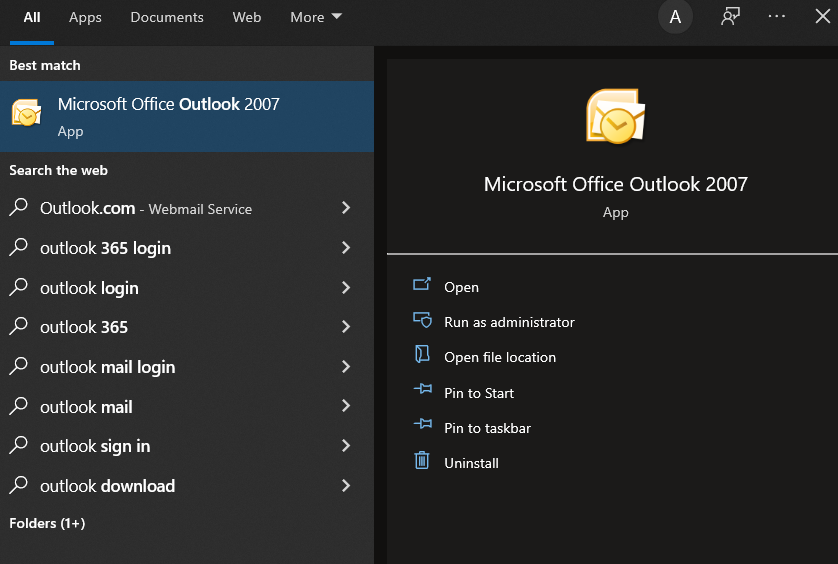838x564 pixels.
Task: Choose Pin to Start
Action: coord(479,393)
